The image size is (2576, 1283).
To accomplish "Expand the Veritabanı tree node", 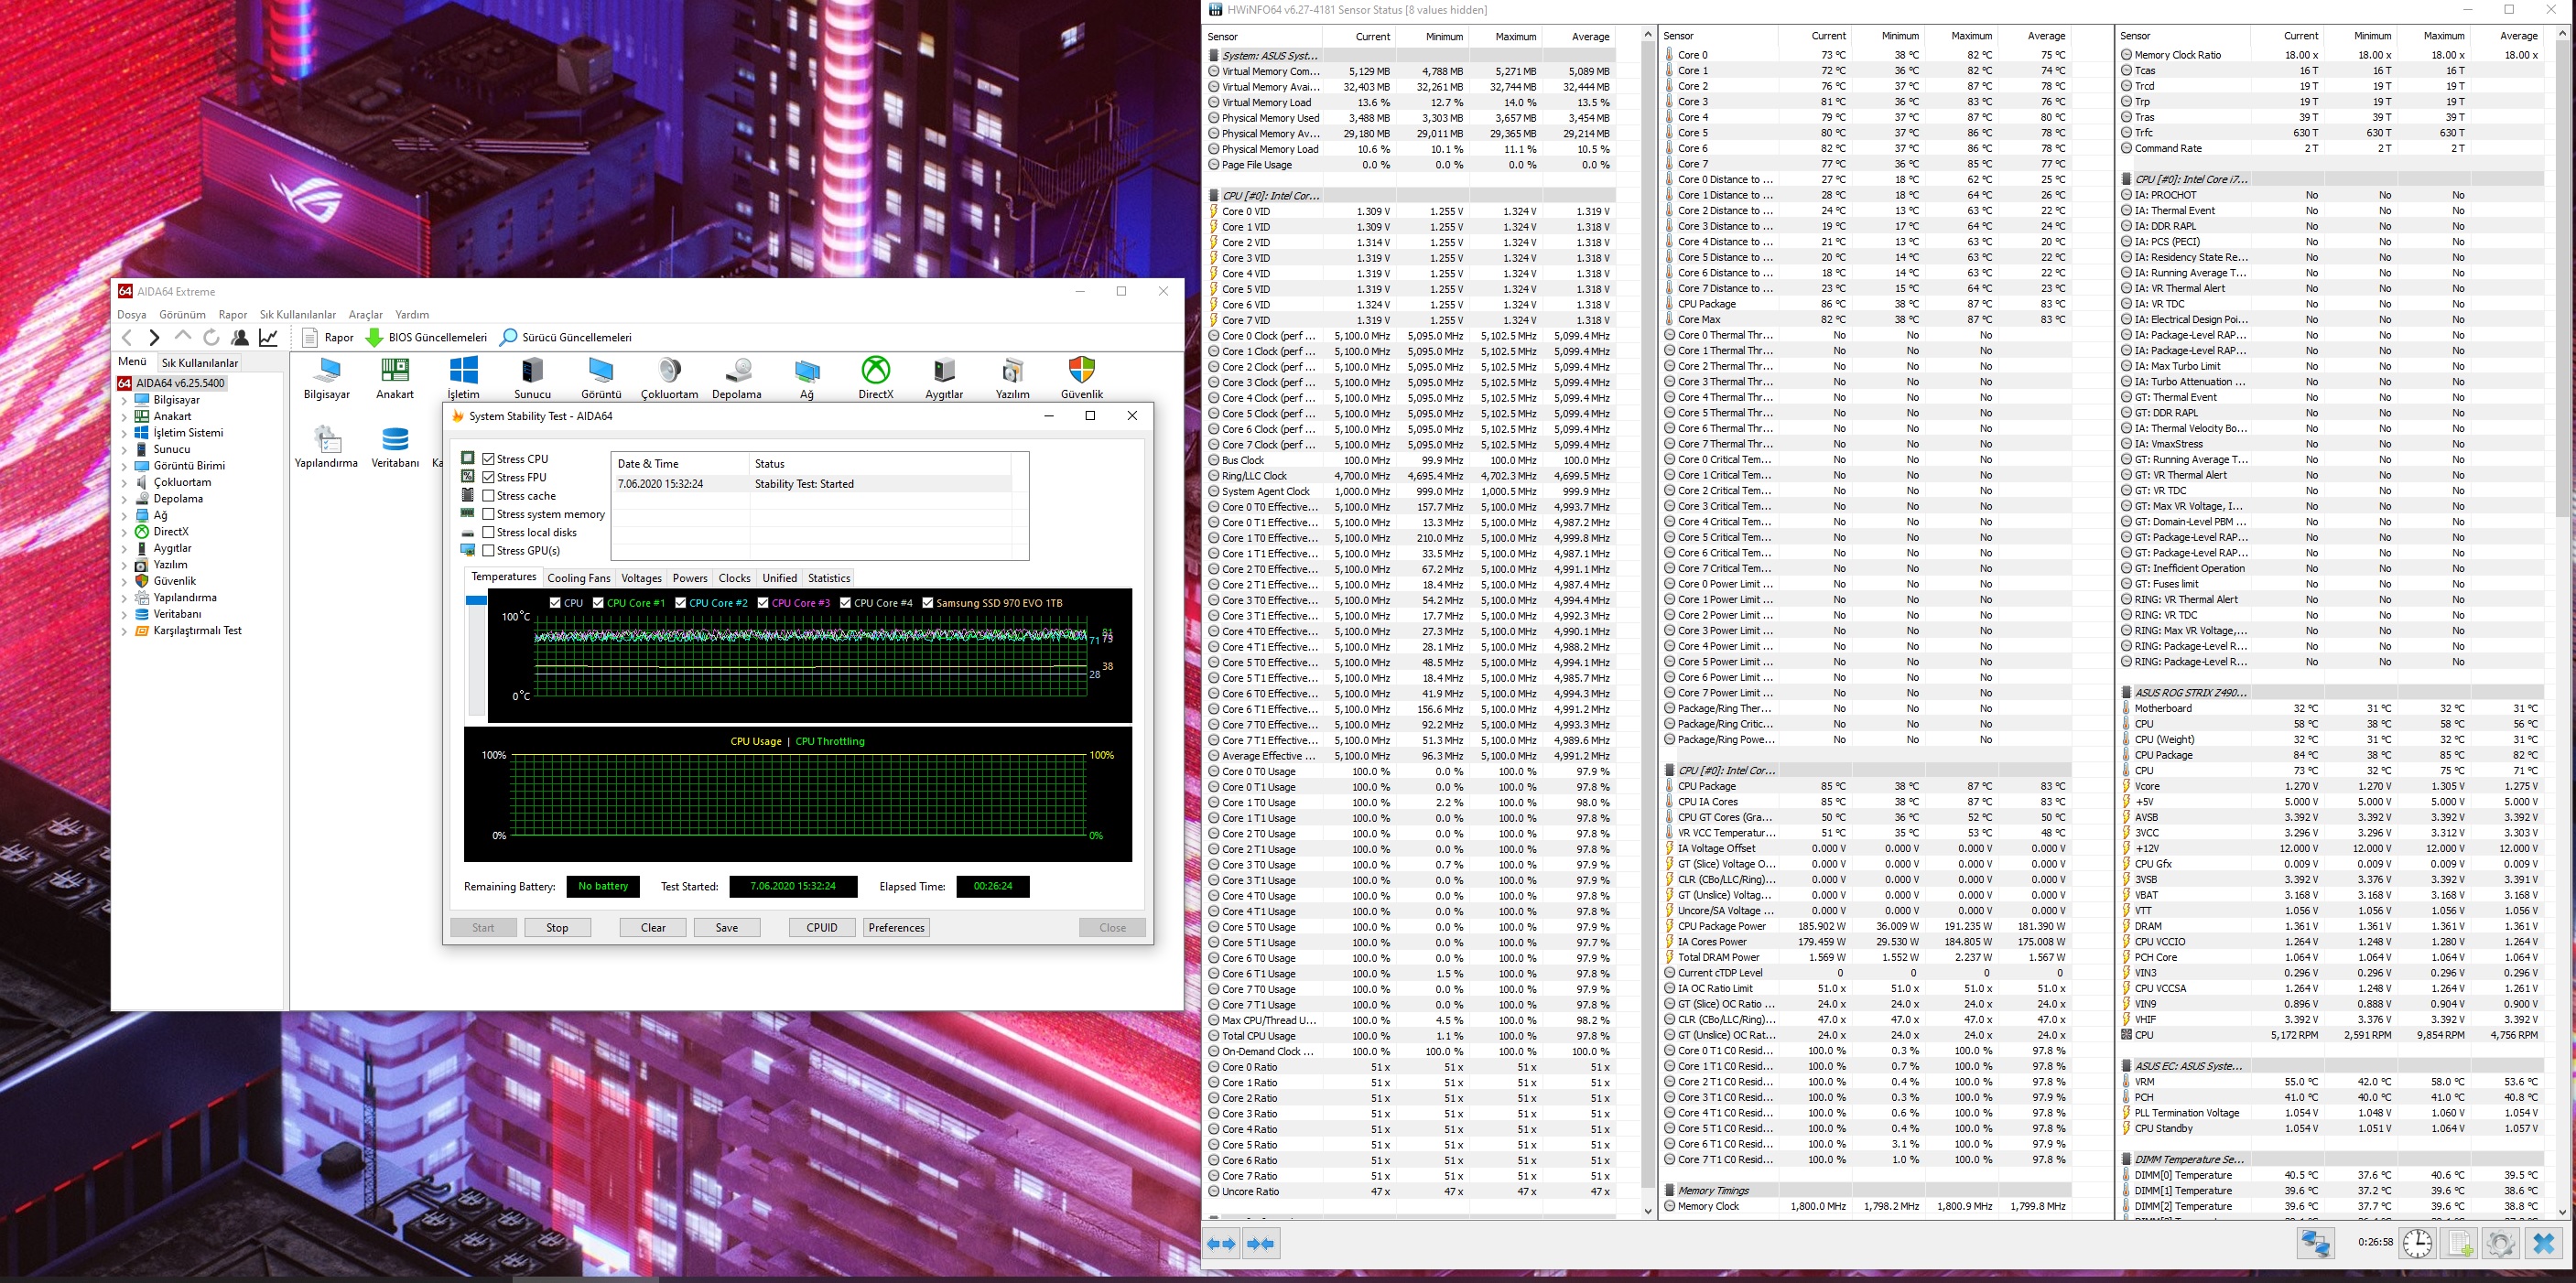I will pos(124,614).
